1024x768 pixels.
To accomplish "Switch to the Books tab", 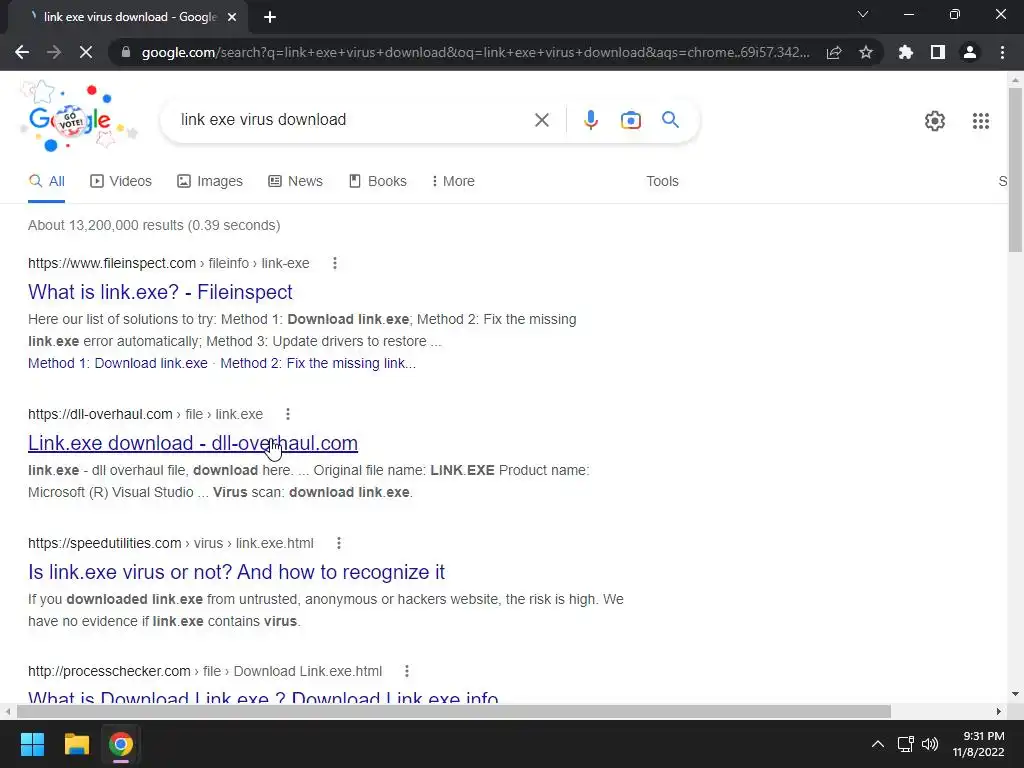I will [377, 181].
